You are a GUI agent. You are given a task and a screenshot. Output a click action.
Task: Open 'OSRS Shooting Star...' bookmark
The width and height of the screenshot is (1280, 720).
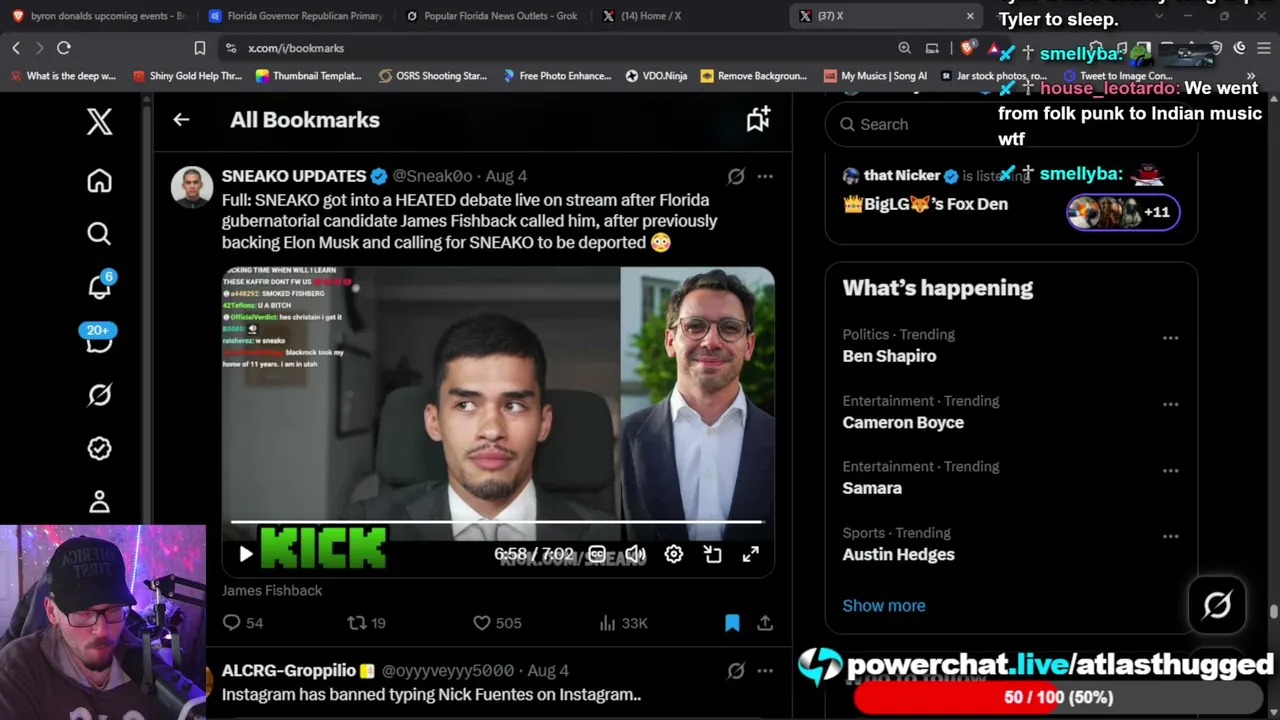(432, 76)
